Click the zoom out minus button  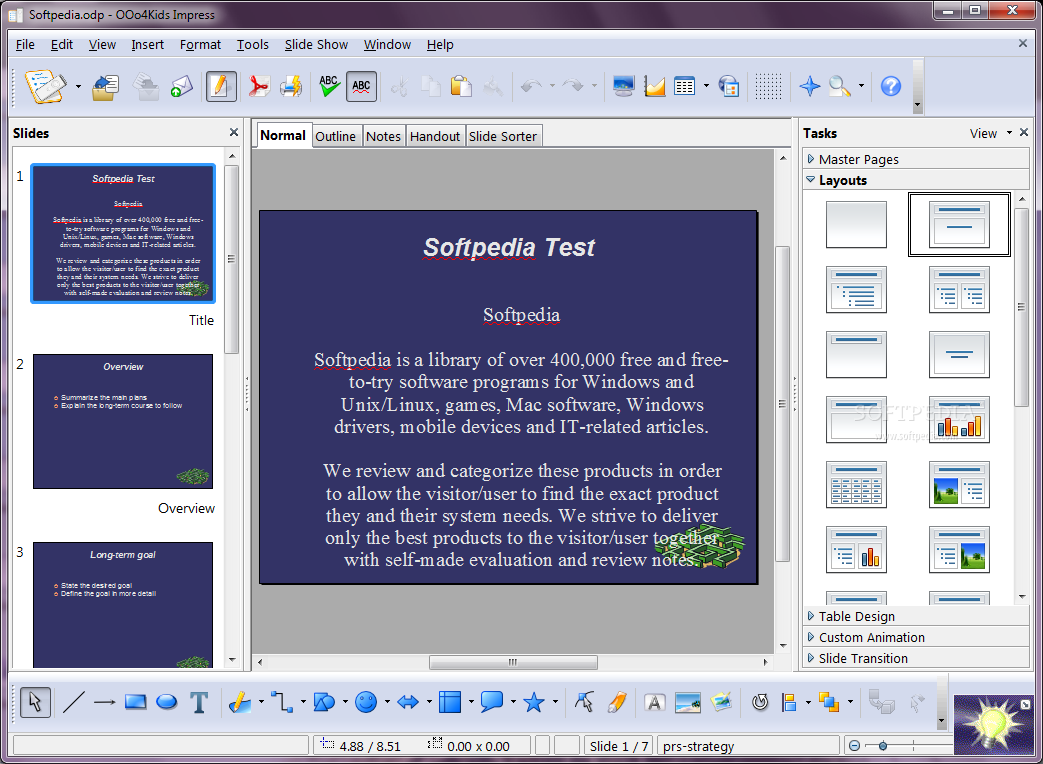coord(855,746)
